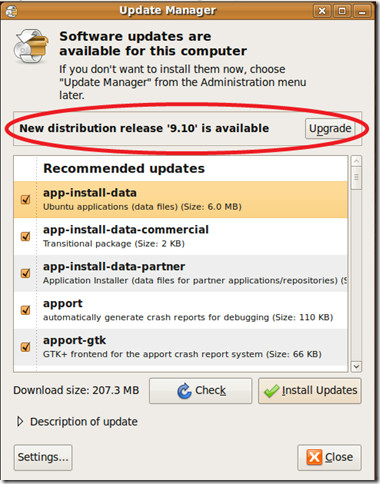Click the scrollbar up arrow
This screenshot has width=380, height=484.
pos(356,161)
